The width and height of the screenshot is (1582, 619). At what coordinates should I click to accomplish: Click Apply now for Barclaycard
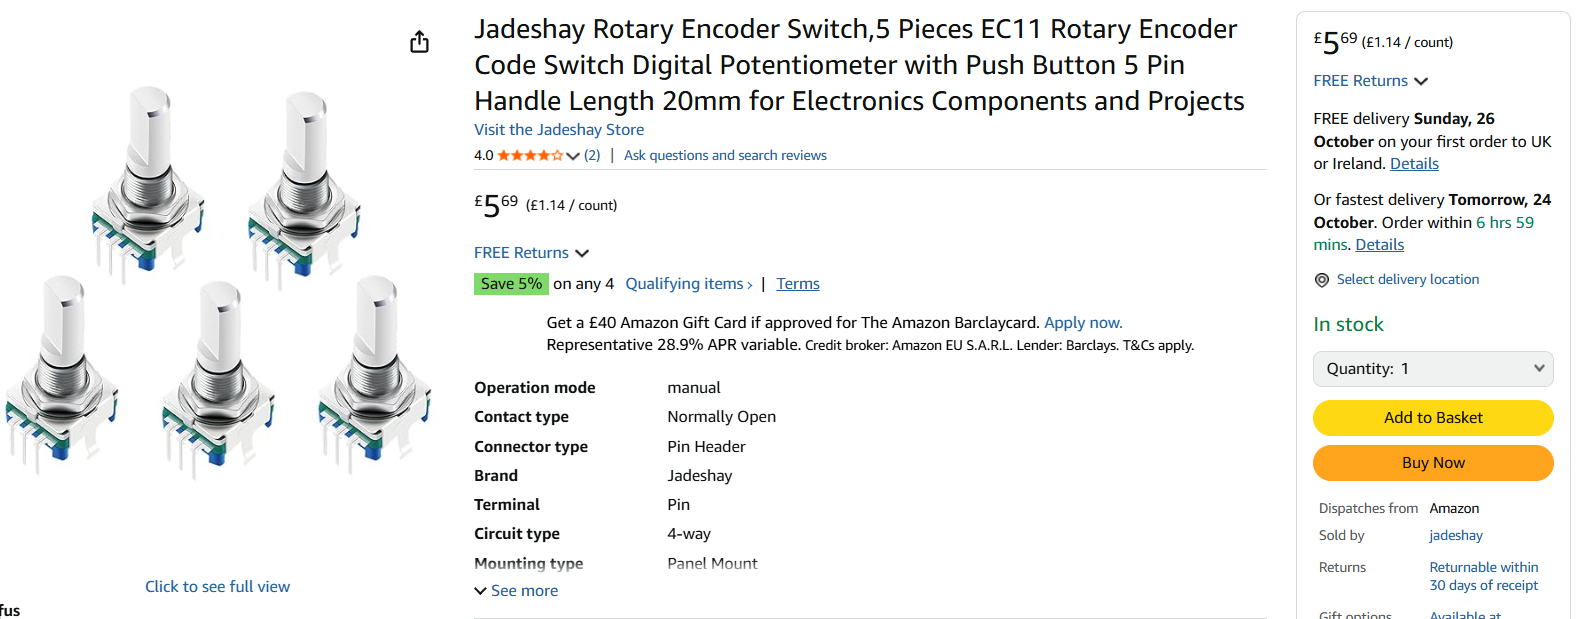click(x=1082, y=323)
